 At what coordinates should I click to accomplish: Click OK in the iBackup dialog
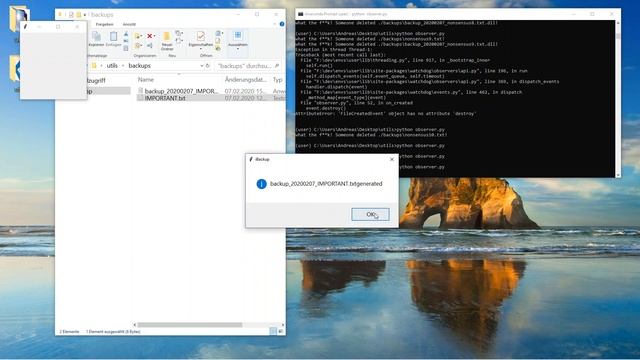click(370, 214)
